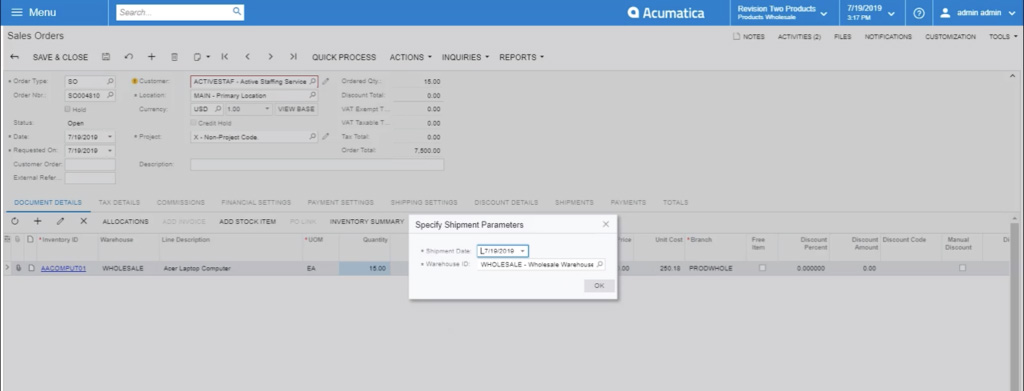Refresh the document details grid
This screenshot has width=1024, height=391.
tap(15, 221)
